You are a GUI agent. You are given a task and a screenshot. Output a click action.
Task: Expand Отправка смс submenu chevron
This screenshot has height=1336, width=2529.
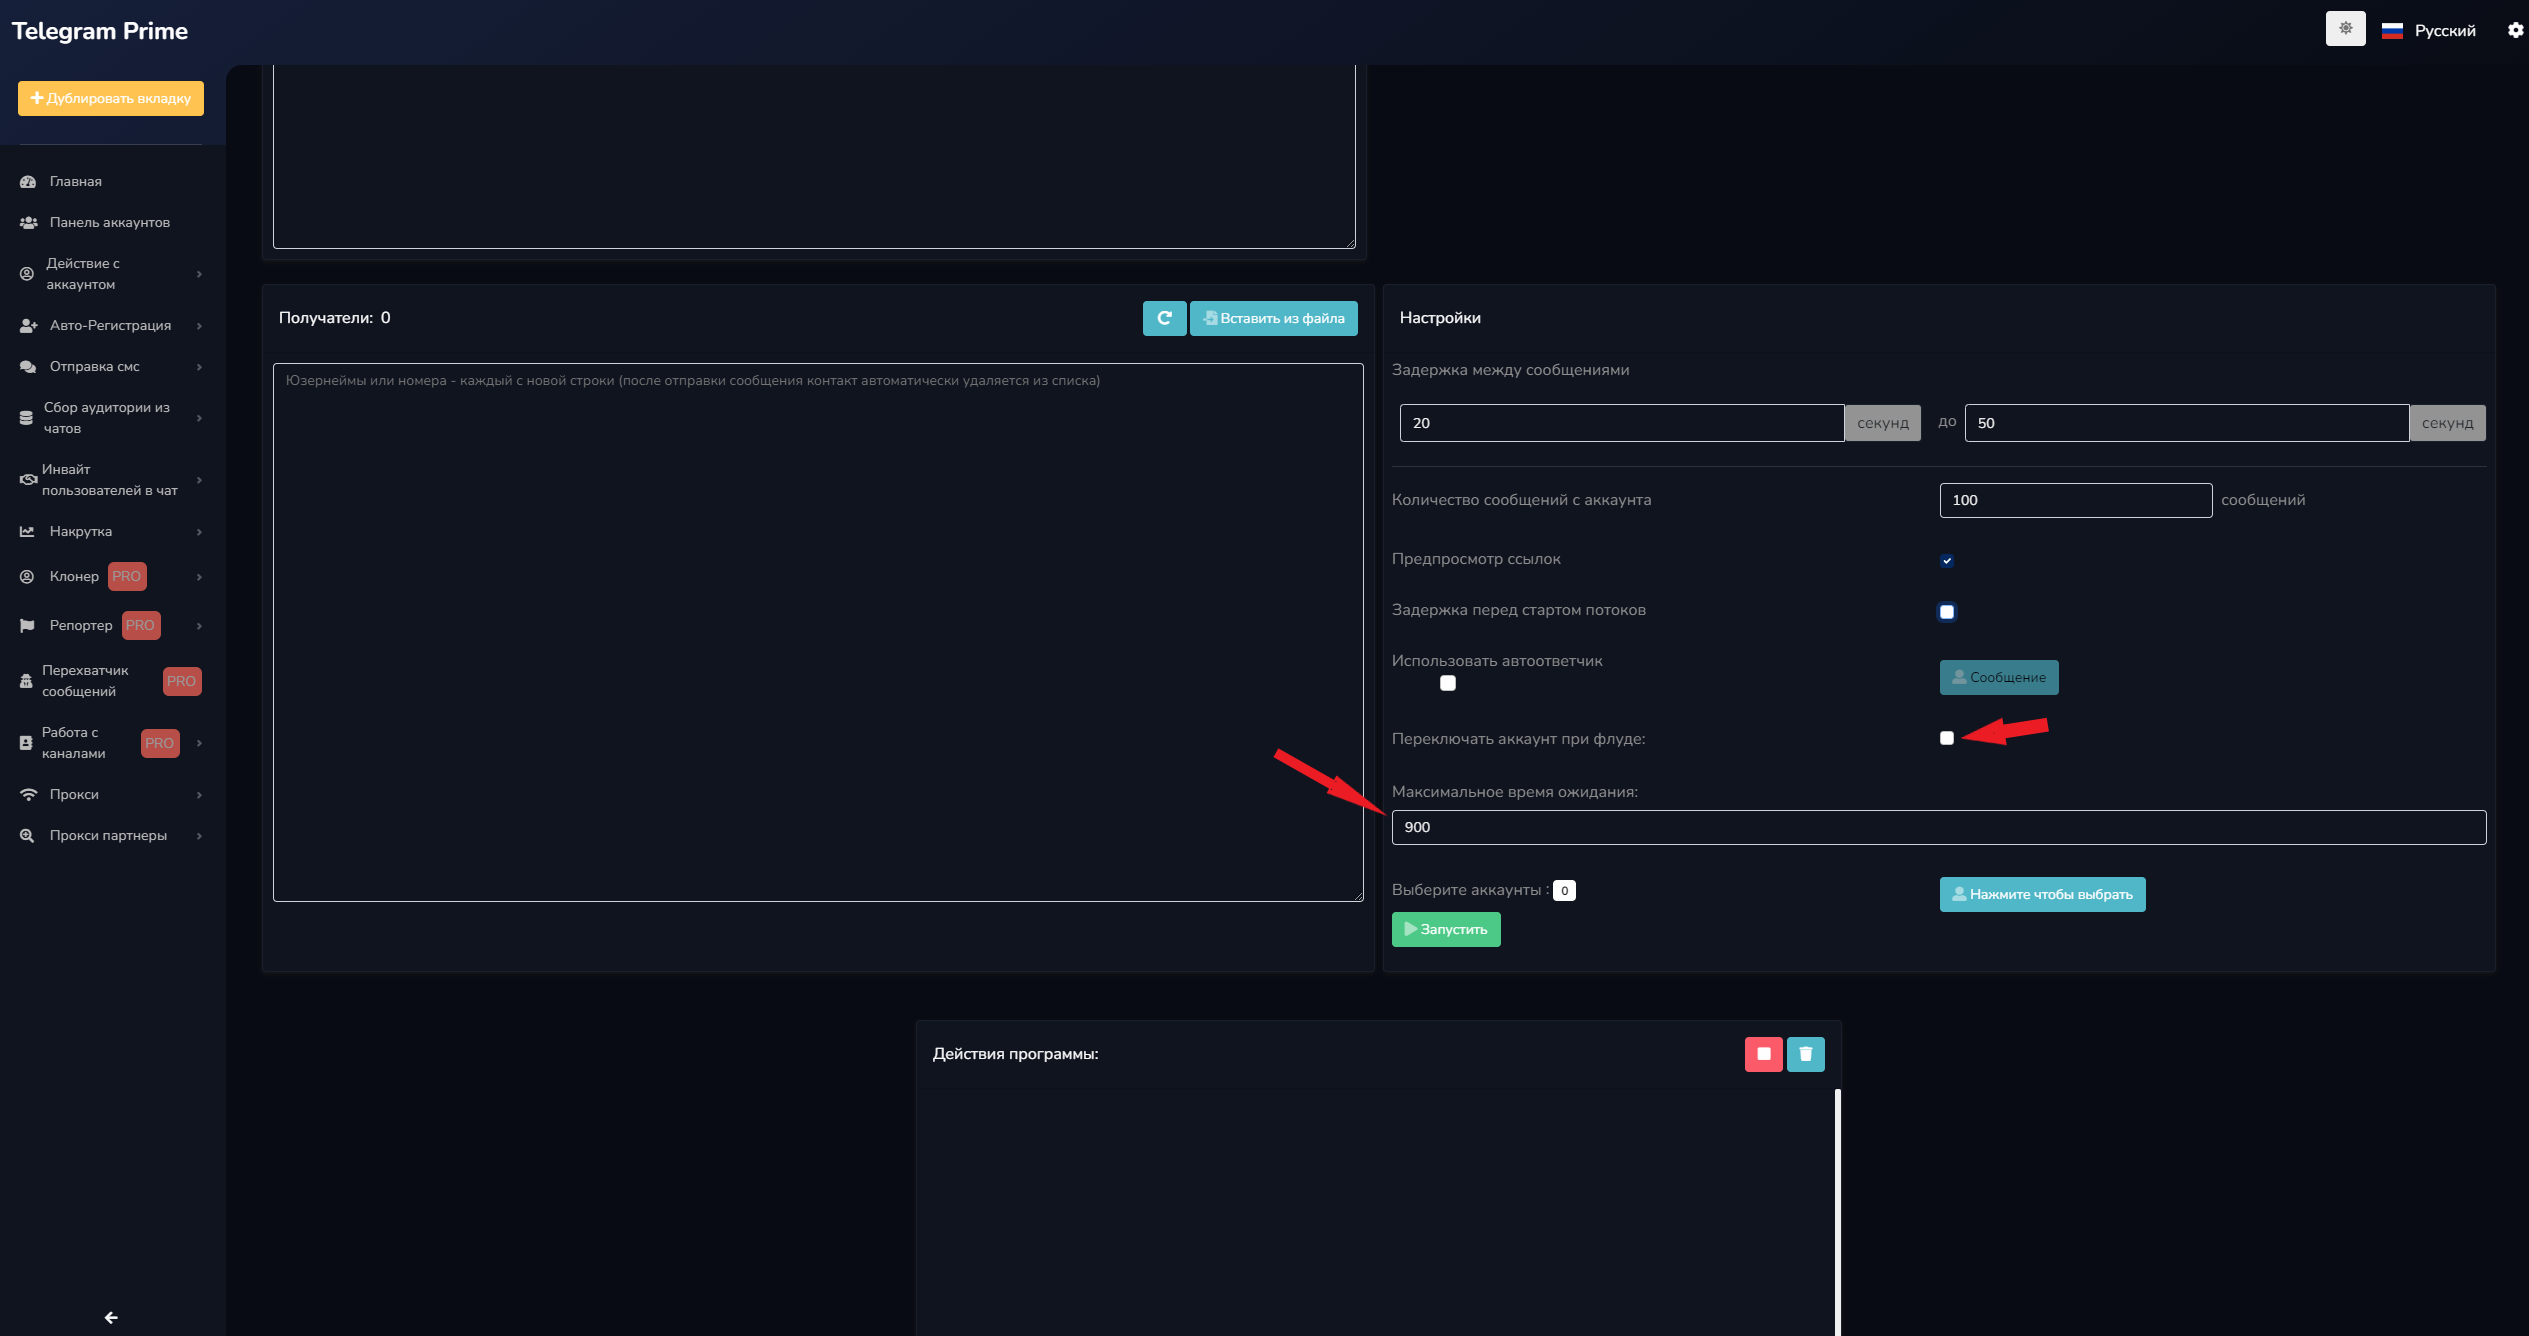(199, 367)
